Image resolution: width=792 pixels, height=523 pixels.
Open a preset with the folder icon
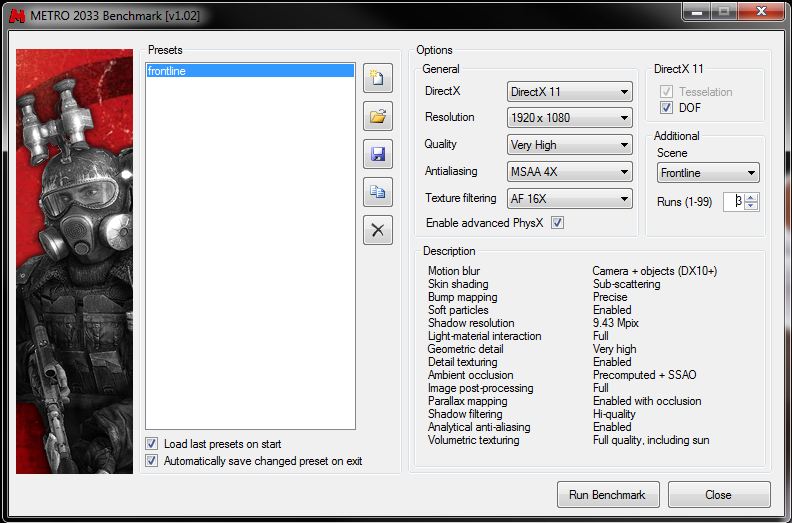(x=378, y=117)
